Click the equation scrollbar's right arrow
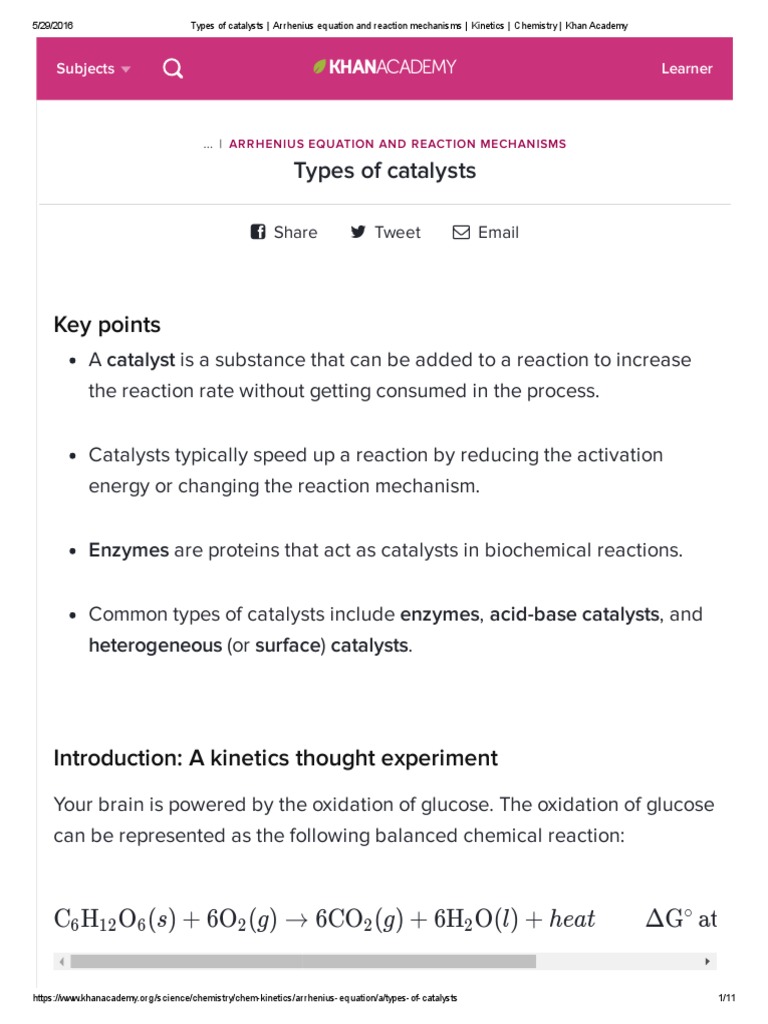768x1024 pixels. coord(708,961)
